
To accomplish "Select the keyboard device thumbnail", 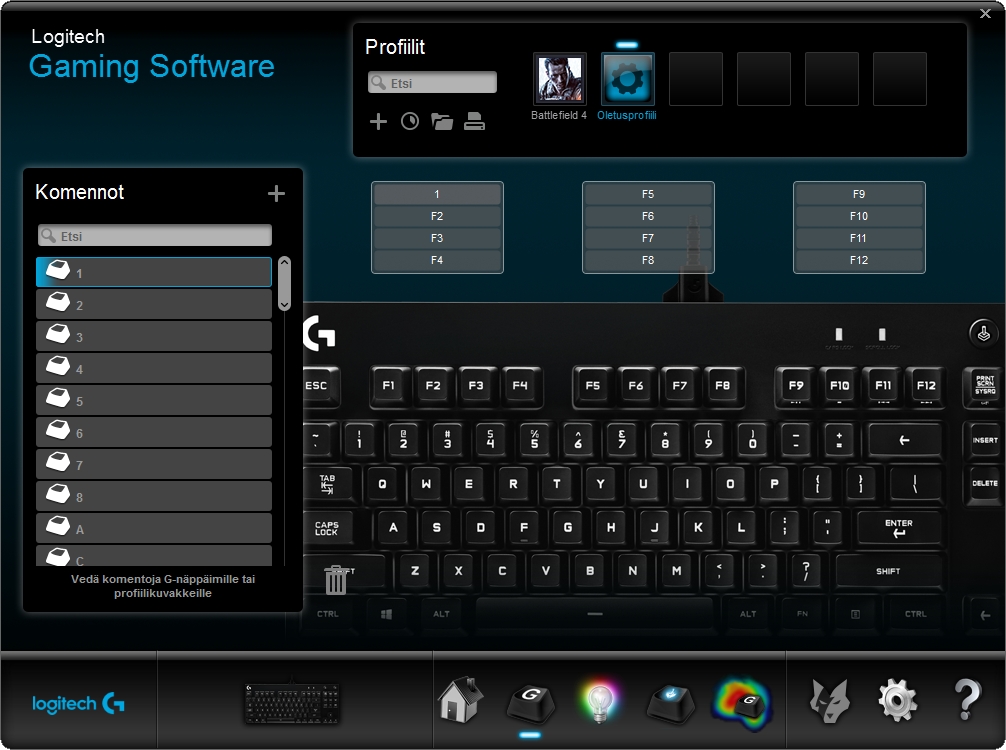I will coord(293,703).
